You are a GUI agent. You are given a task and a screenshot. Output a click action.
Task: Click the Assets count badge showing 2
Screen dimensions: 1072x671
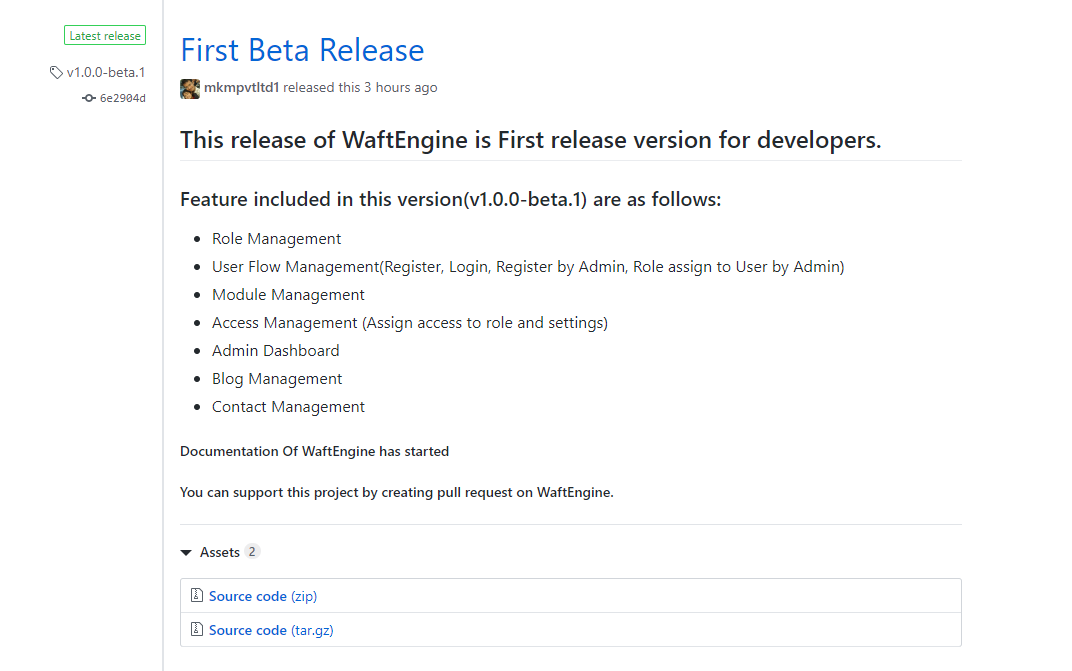pyautogui.click(x=252, y=552)
